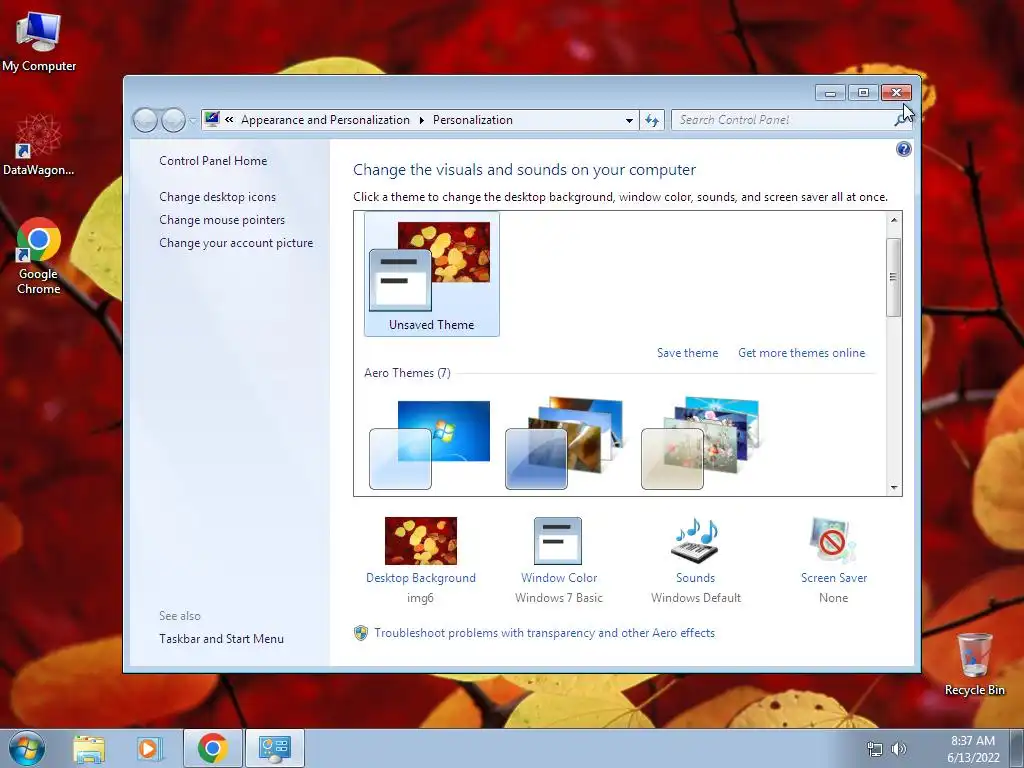Click Get more themes online
Image resolution: width=1024 pixels, height=768 pixels.
[801, 353]
